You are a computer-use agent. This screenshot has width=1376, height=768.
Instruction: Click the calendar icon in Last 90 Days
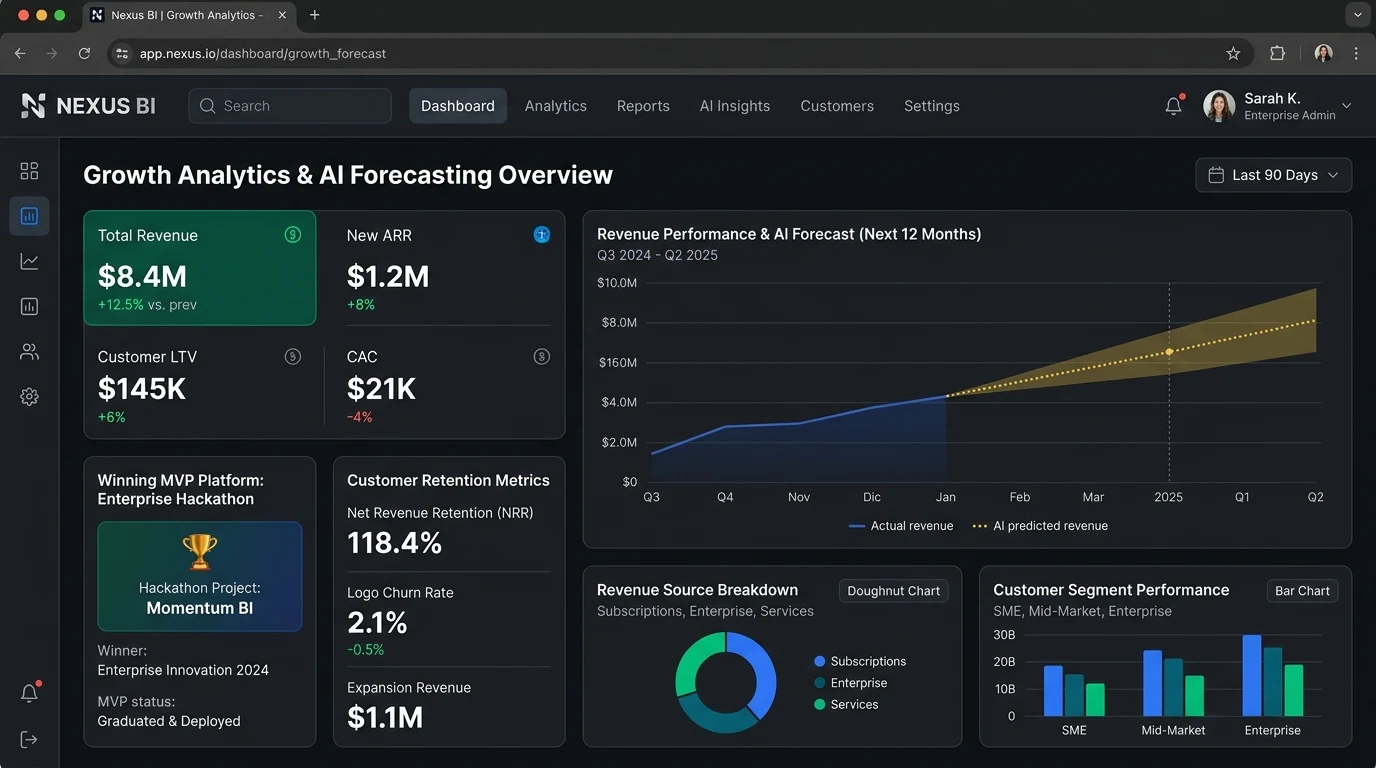tap(1216, 175)
